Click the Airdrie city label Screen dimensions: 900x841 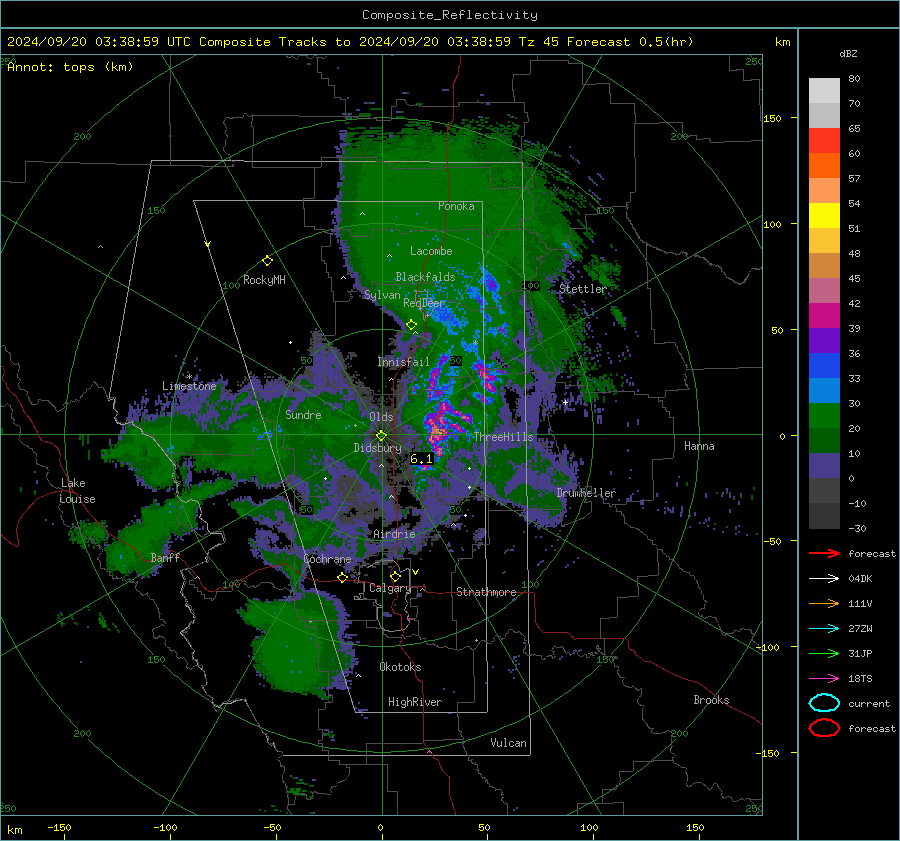coord(394,534)
